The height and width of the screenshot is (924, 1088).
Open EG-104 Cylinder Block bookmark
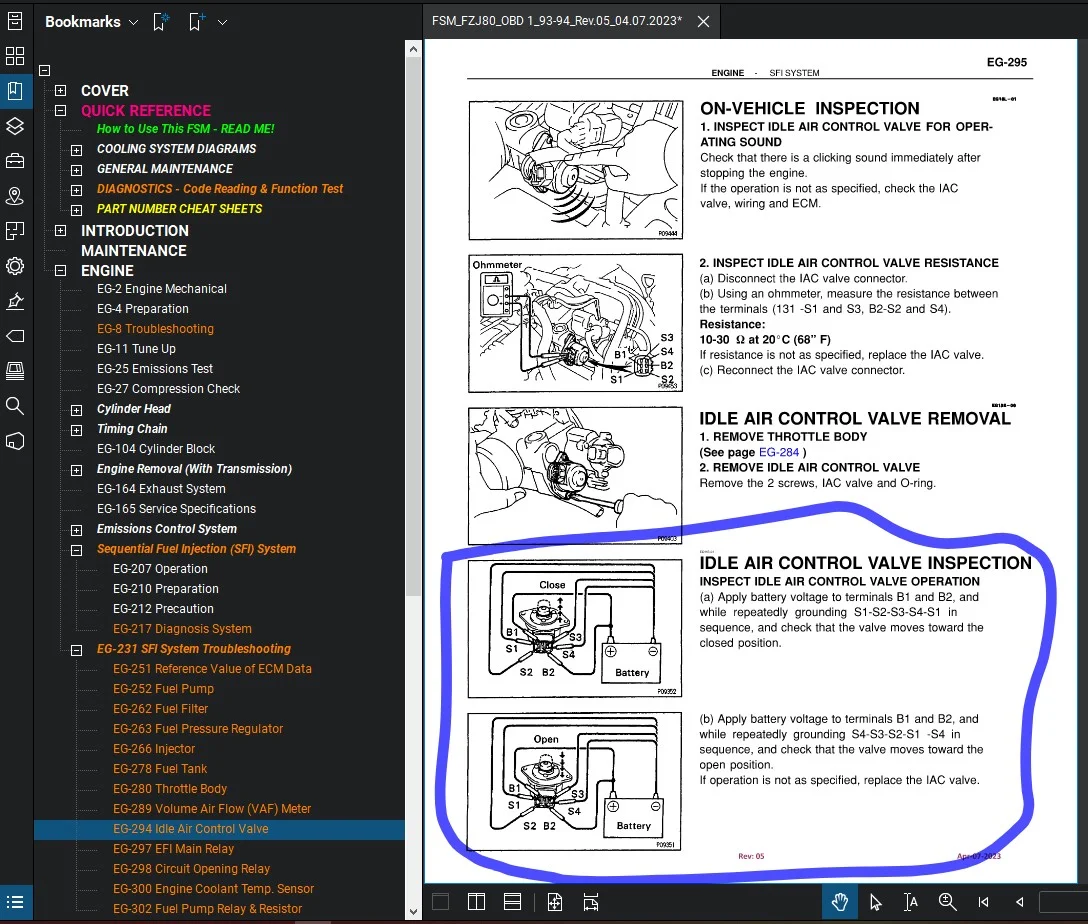pyautogui.click(x=156, y=449)
